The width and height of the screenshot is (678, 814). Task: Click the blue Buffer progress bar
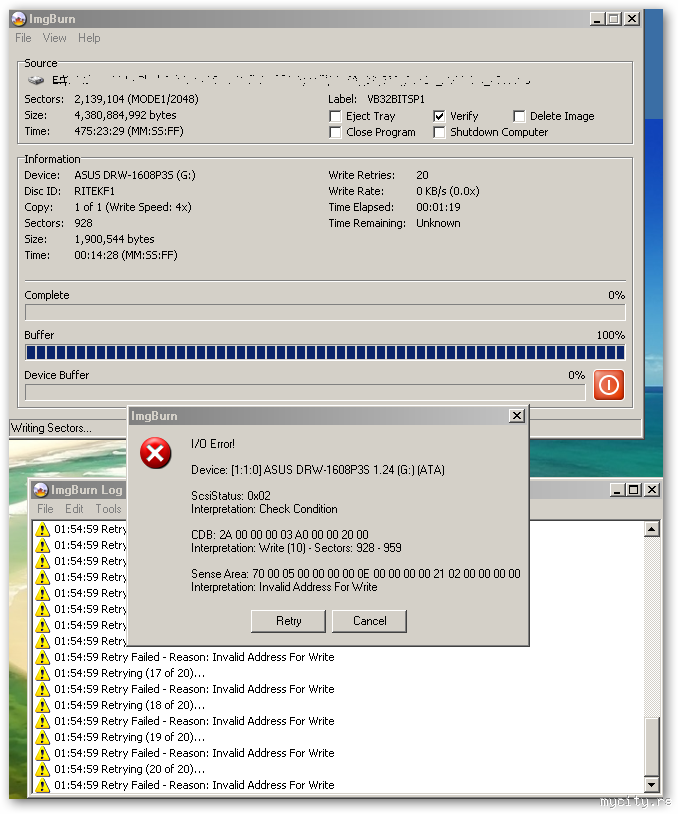click(x=325, y=352)
